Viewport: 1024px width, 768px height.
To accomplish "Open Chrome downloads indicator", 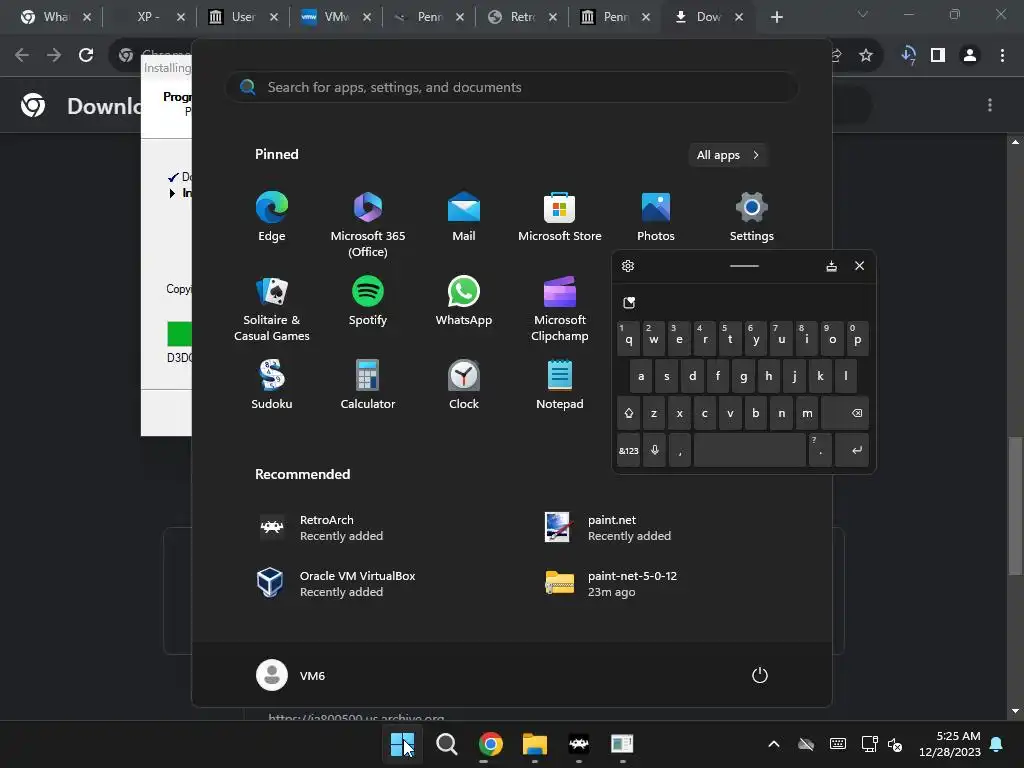I will 908,55.
